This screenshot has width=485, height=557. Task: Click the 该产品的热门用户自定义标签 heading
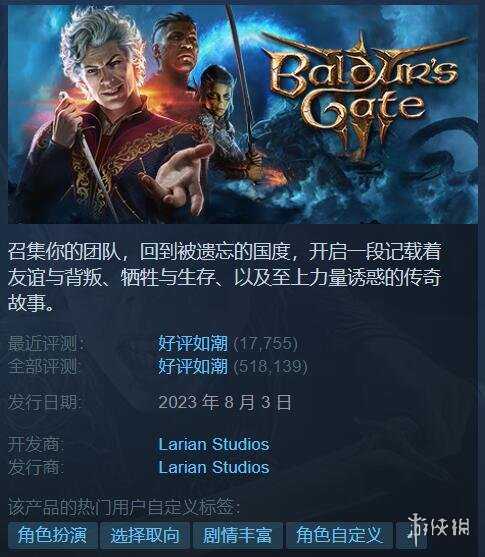[124, 507]
